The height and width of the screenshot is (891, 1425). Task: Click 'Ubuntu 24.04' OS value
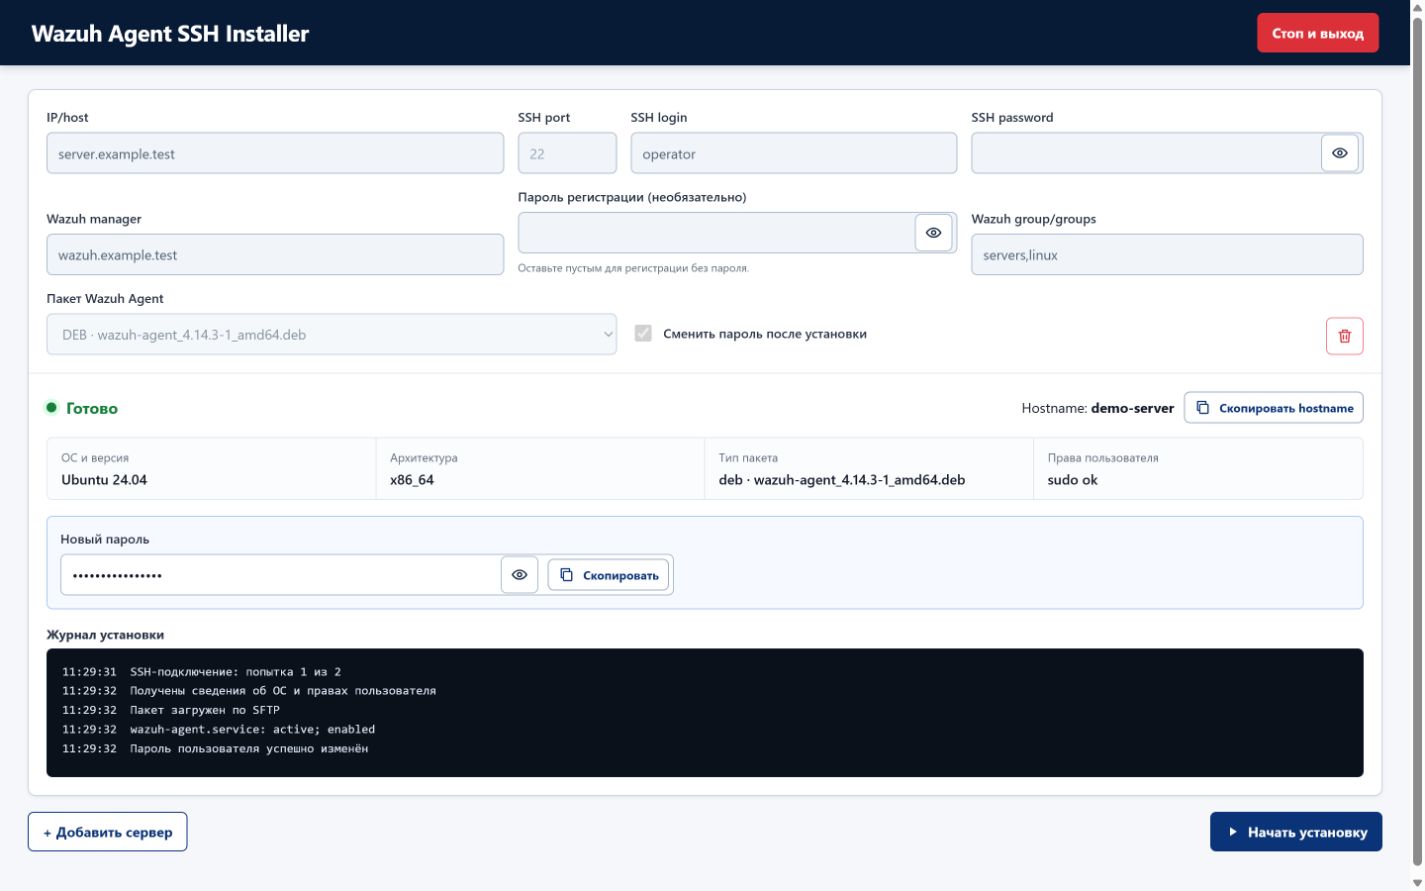point(104,480)
